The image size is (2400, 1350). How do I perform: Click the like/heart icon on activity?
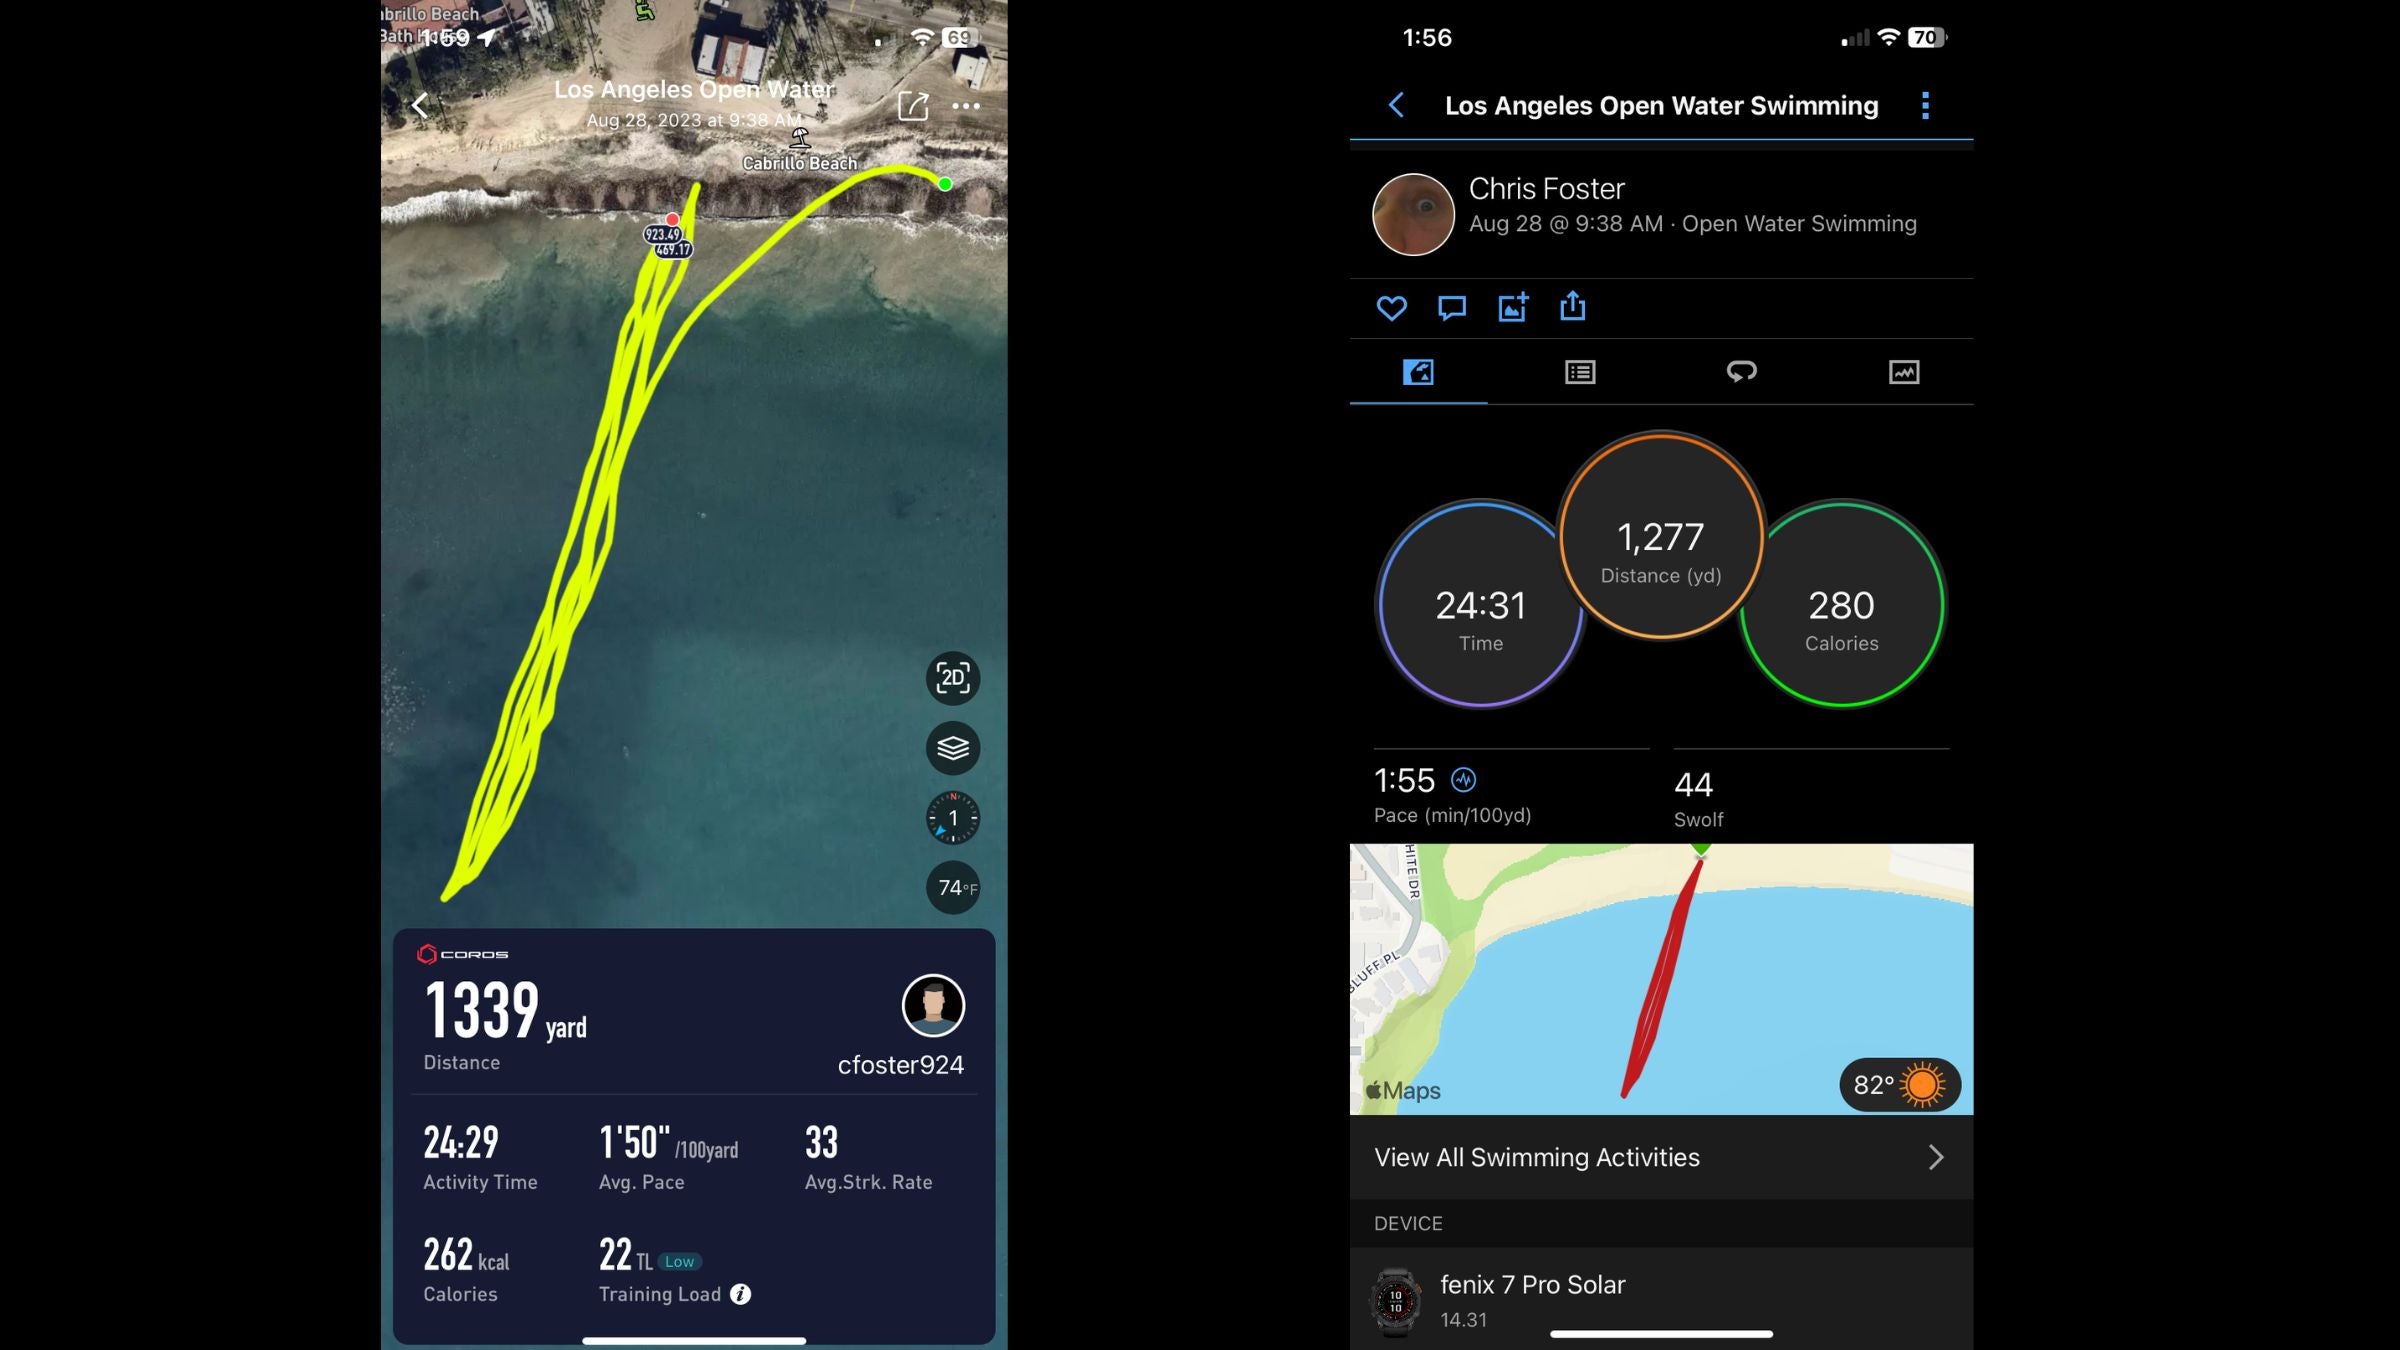click(x=1391, y=307)
